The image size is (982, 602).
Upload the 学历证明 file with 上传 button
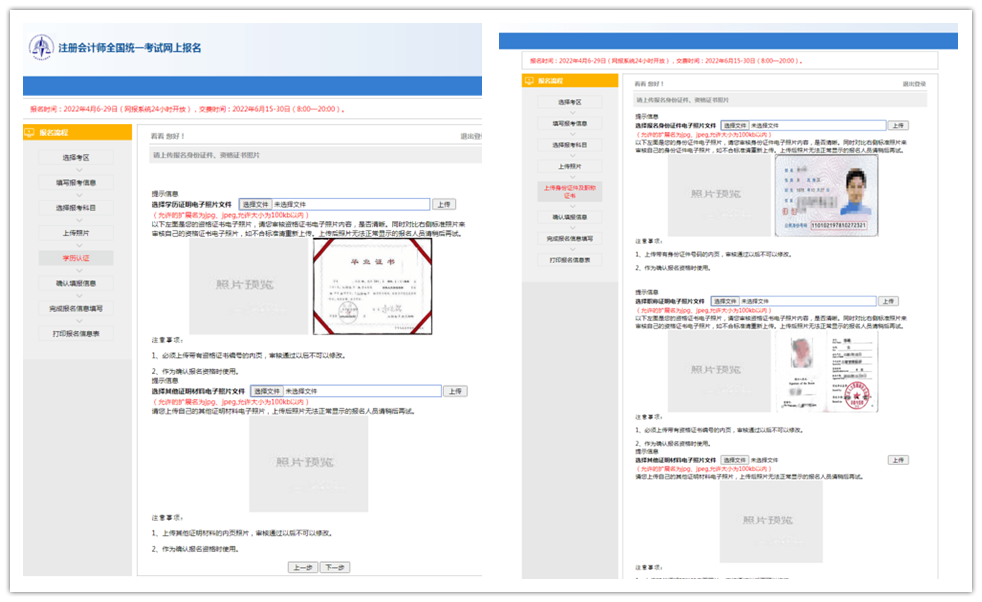(445, 204)
